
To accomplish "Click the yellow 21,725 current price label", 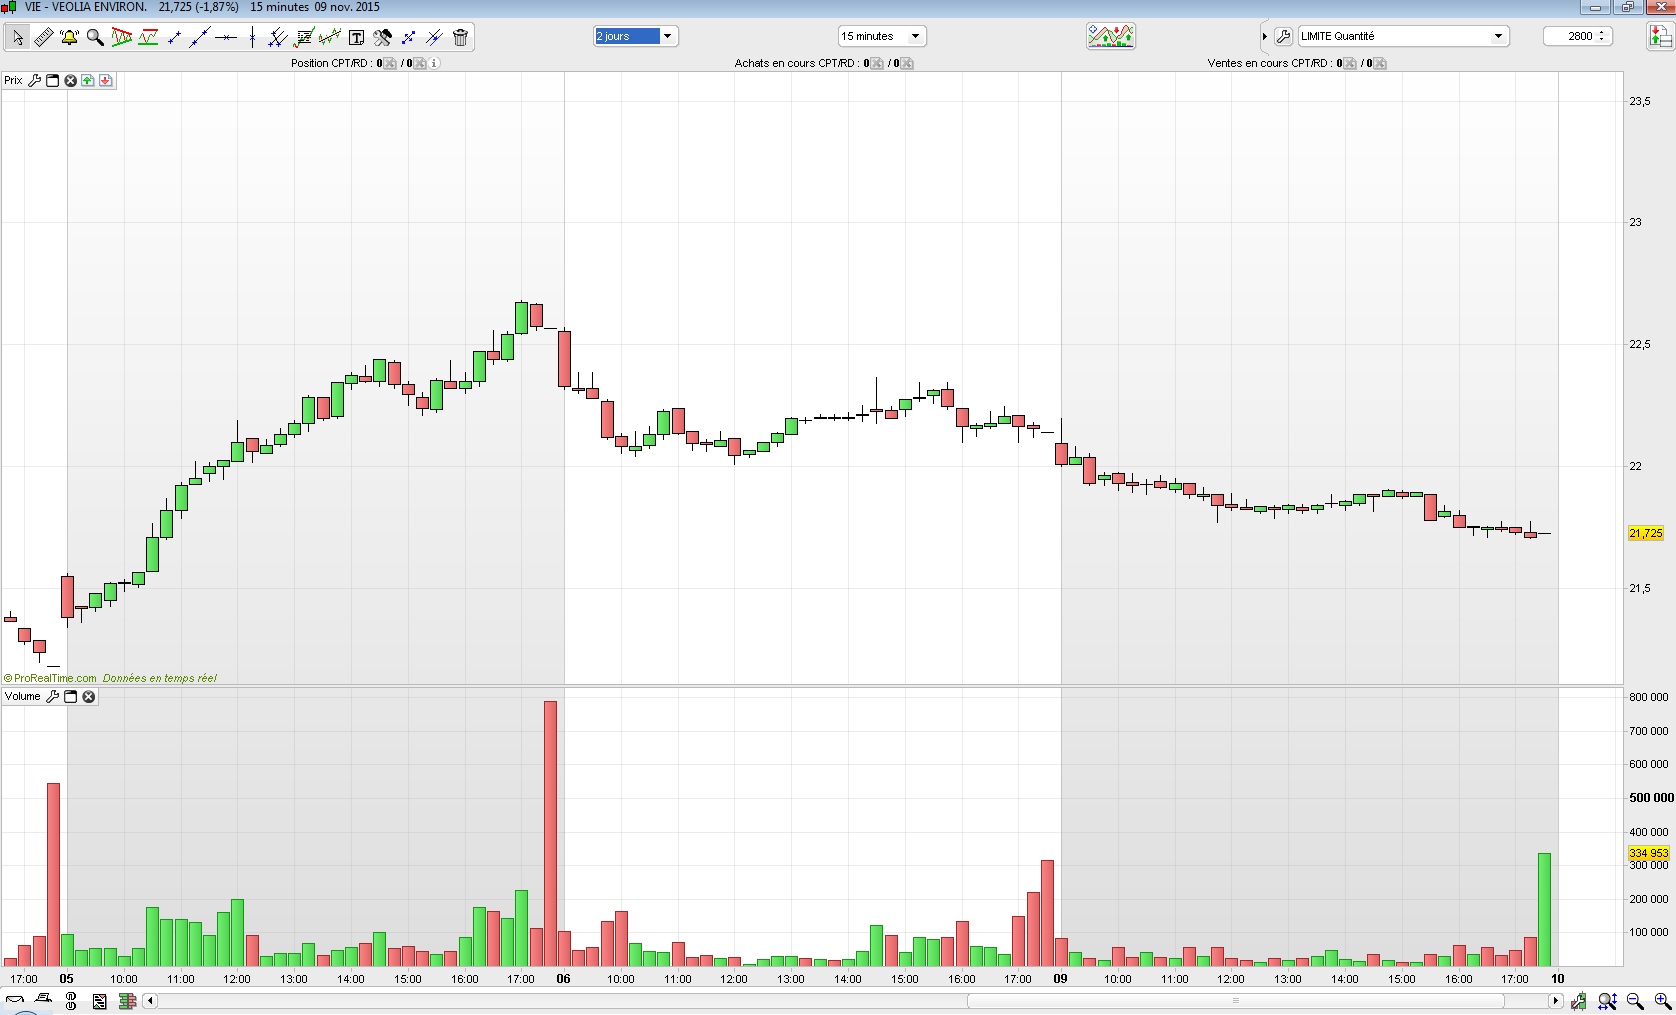I will [1646, 533].
